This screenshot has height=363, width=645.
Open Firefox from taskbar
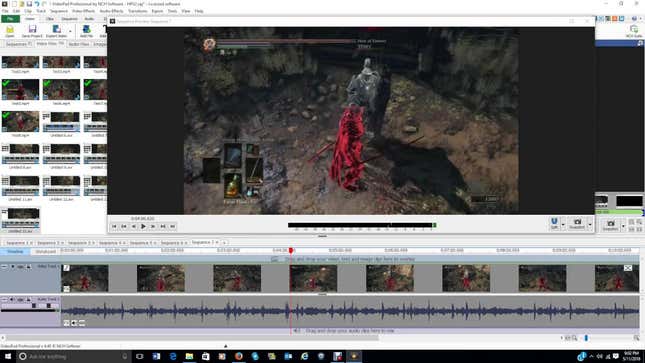[x=239, y=356]
